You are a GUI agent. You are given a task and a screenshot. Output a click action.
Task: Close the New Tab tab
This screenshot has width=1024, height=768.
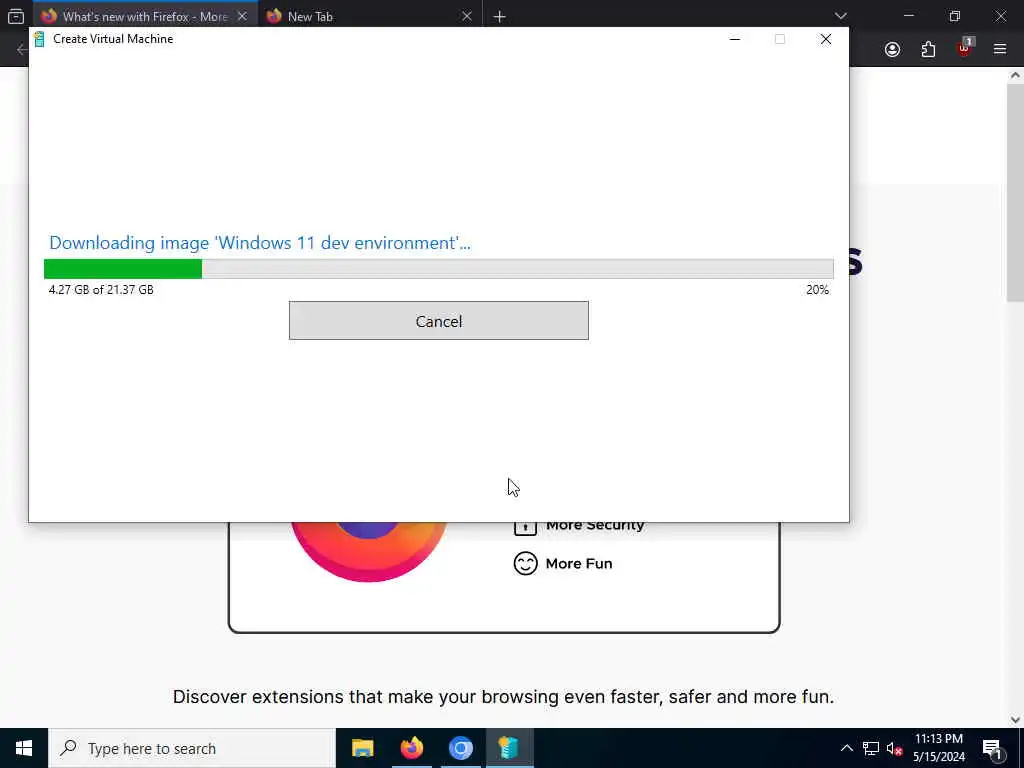coord(466,16)
